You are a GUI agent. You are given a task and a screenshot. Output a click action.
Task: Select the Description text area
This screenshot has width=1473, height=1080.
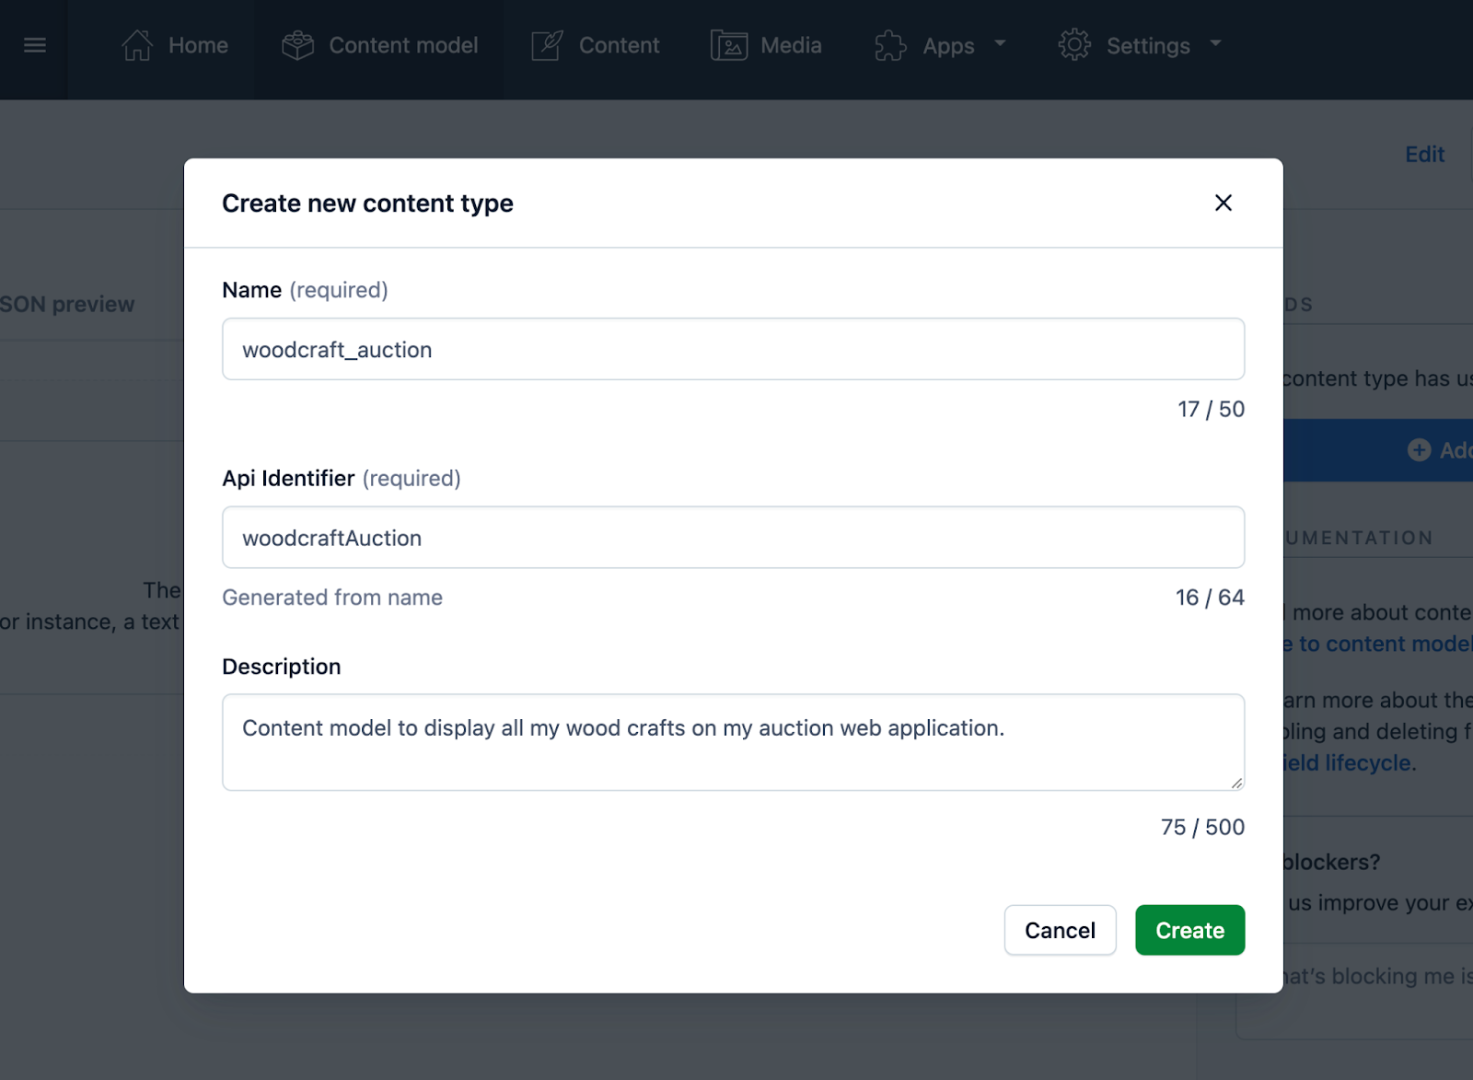point(733,742)
